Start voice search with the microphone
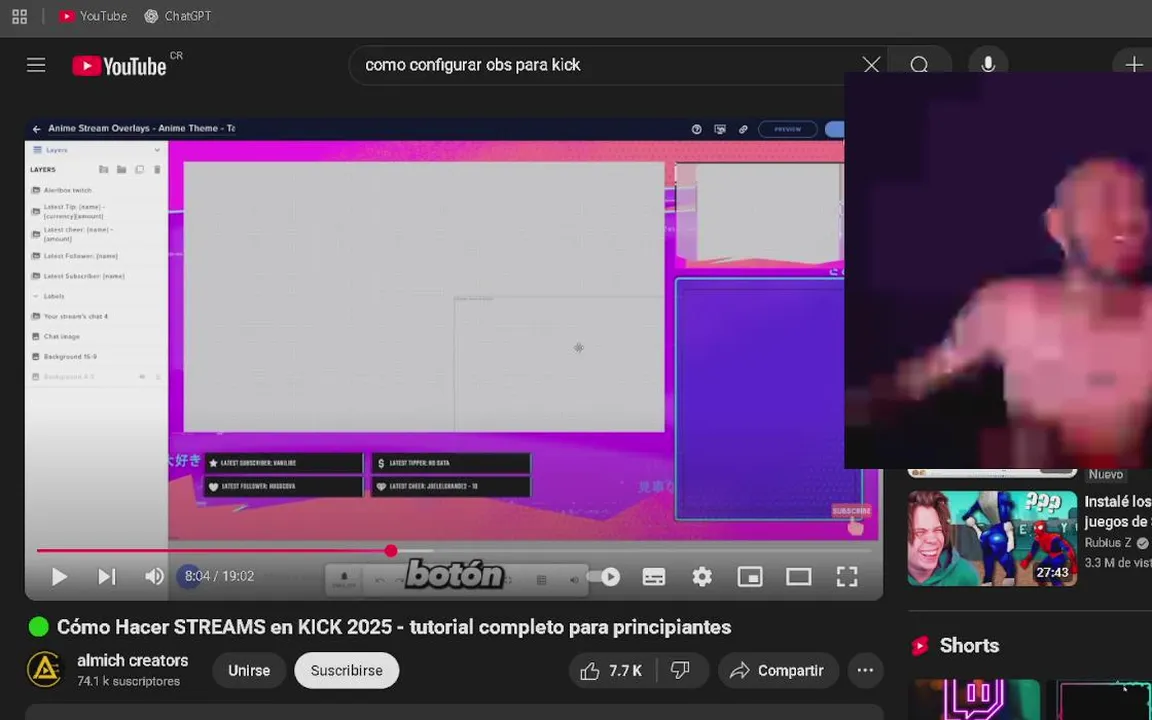This screenshot has width=1152, height=720. point(988,65)
